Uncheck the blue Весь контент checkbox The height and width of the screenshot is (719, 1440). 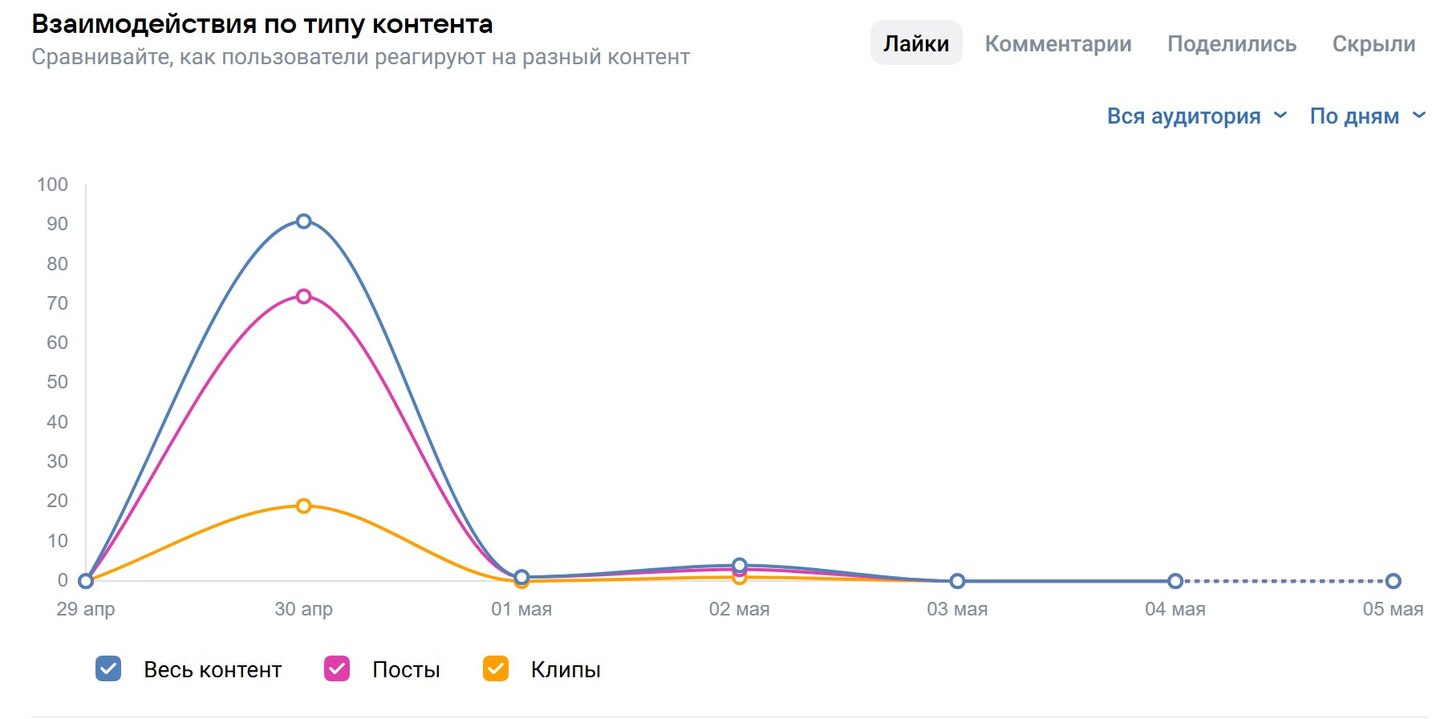[108, 669]
